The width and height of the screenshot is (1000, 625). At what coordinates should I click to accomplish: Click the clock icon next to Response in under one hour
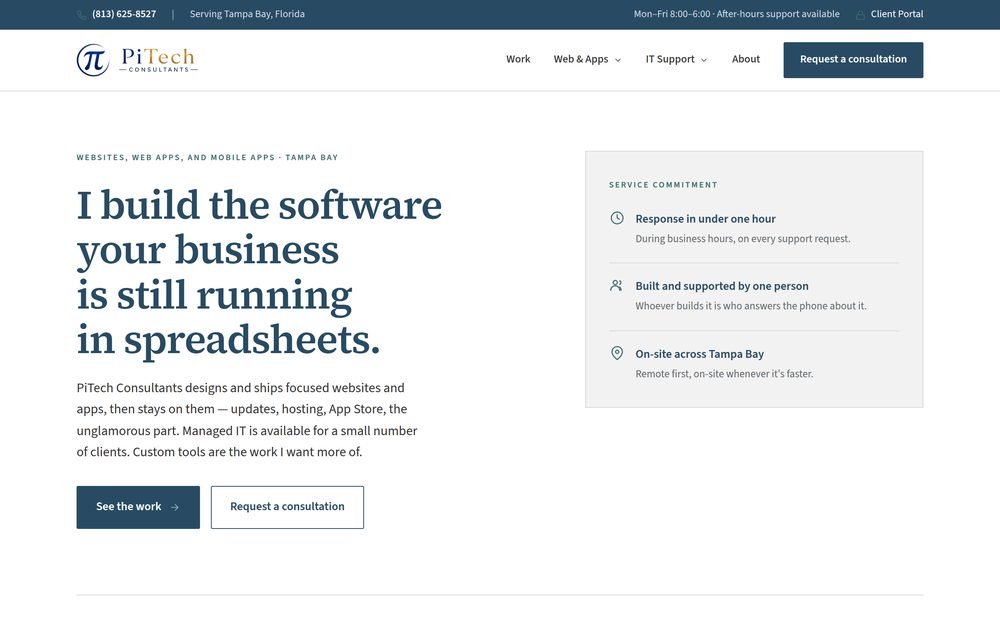point(617,218)
